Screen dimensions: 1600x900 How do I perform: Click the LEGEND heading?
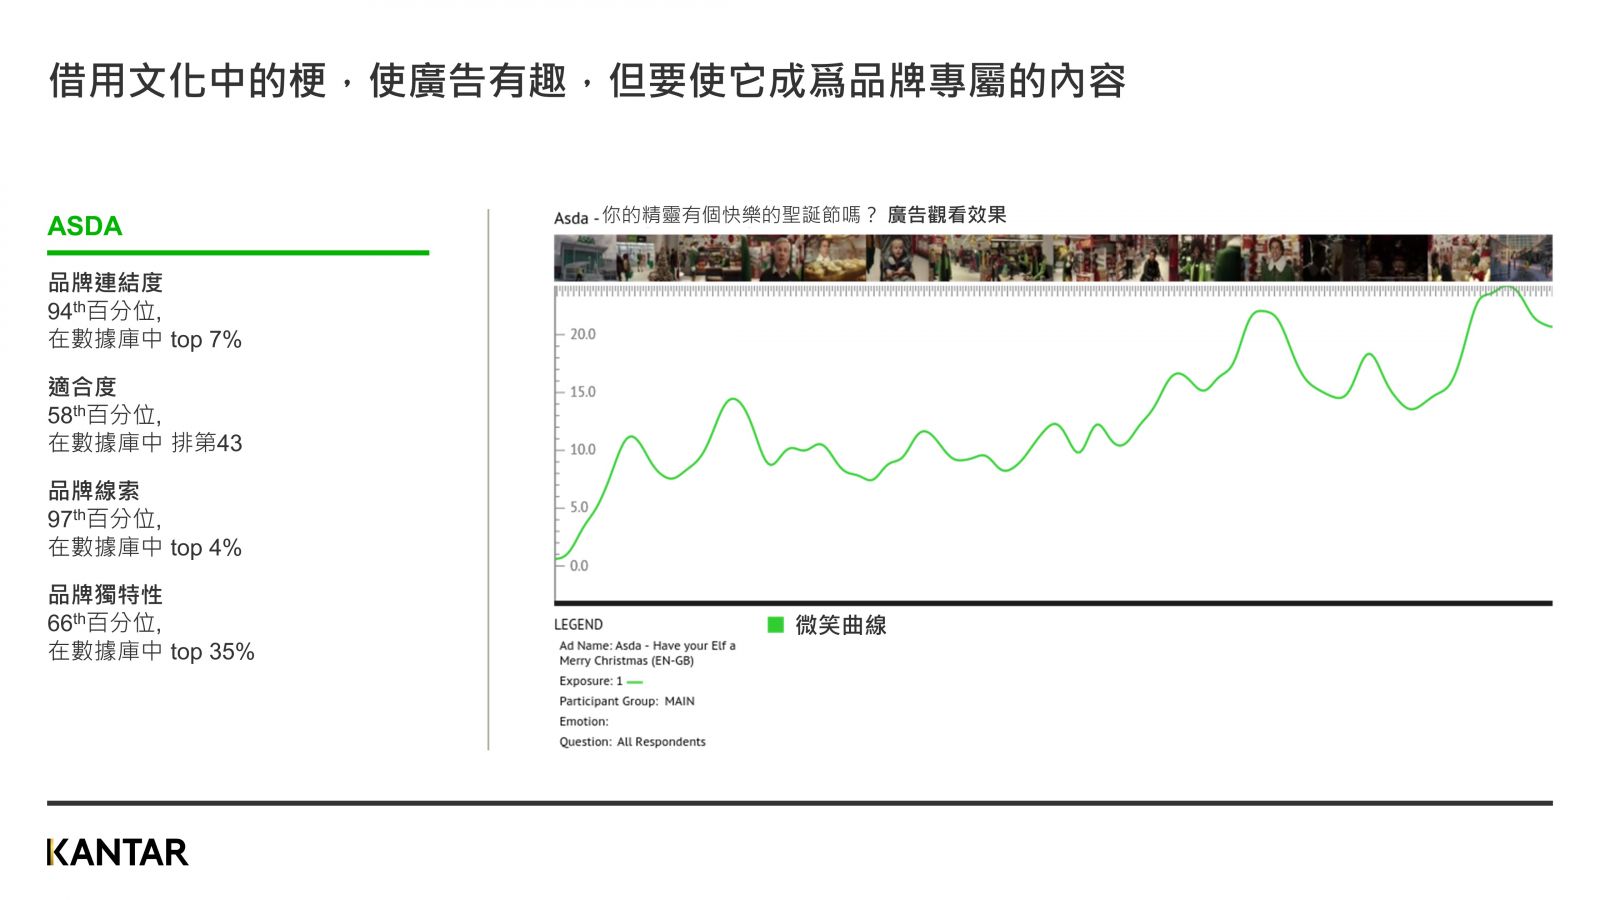[x=579, y=624]
